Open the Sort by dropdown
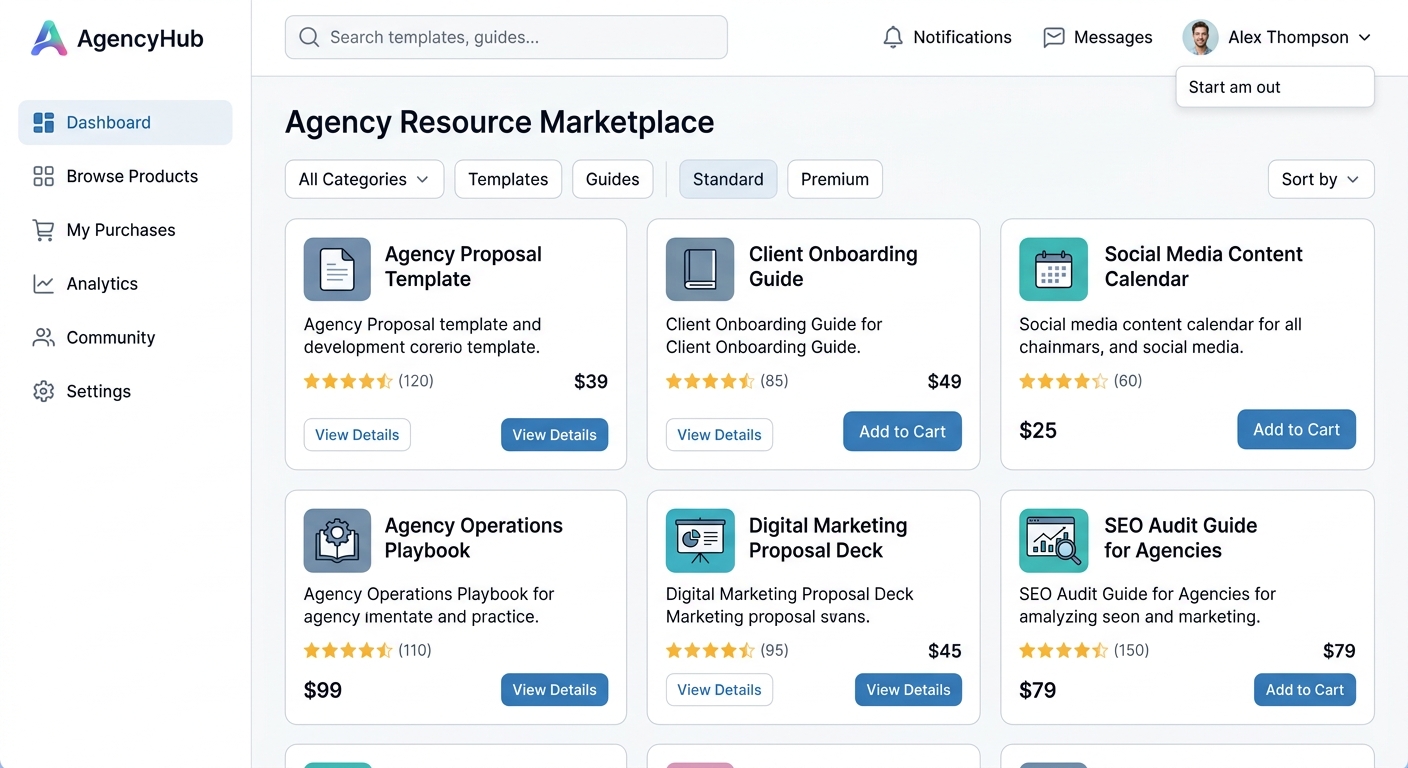The image size is (1408, 768). pos(1321,179)
